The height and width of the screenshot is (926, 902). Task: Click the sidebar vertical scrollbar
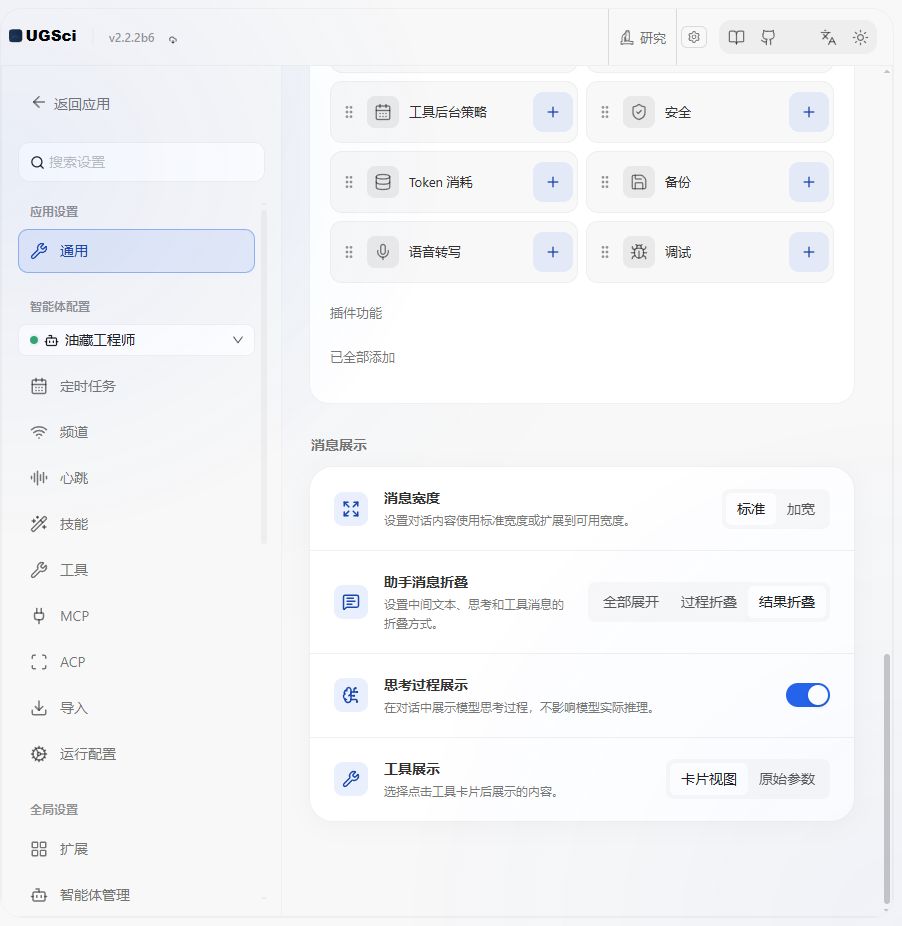(264, 375)
